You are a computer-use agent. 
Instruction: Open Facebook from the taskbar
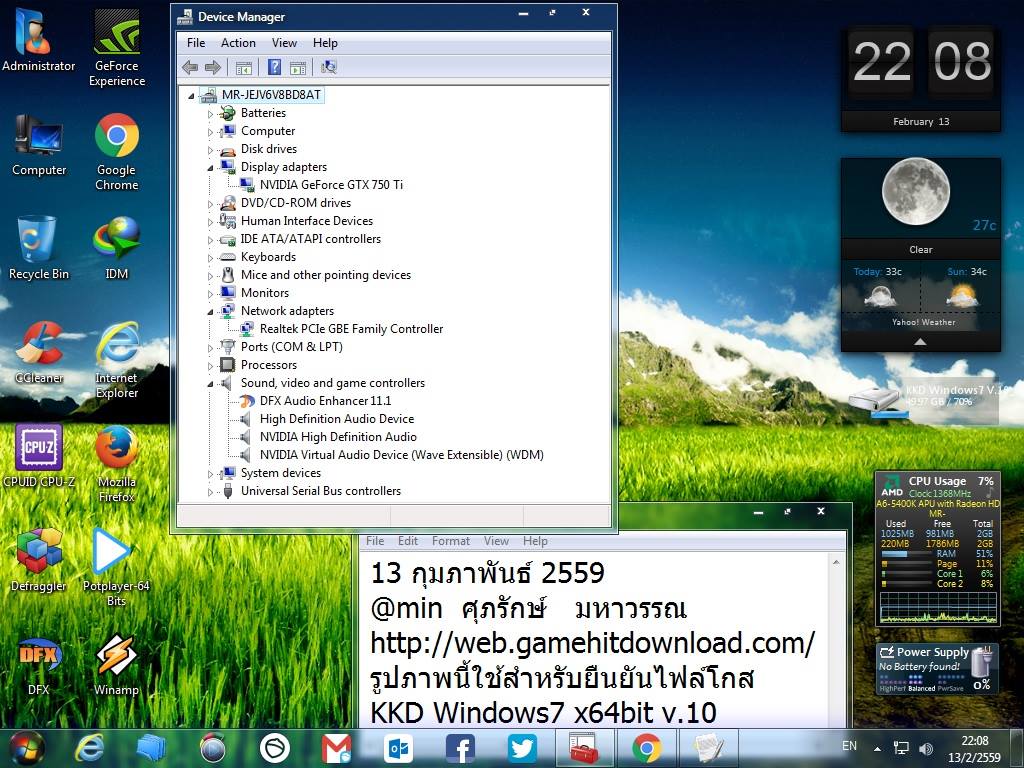click(x=460, y=748)
